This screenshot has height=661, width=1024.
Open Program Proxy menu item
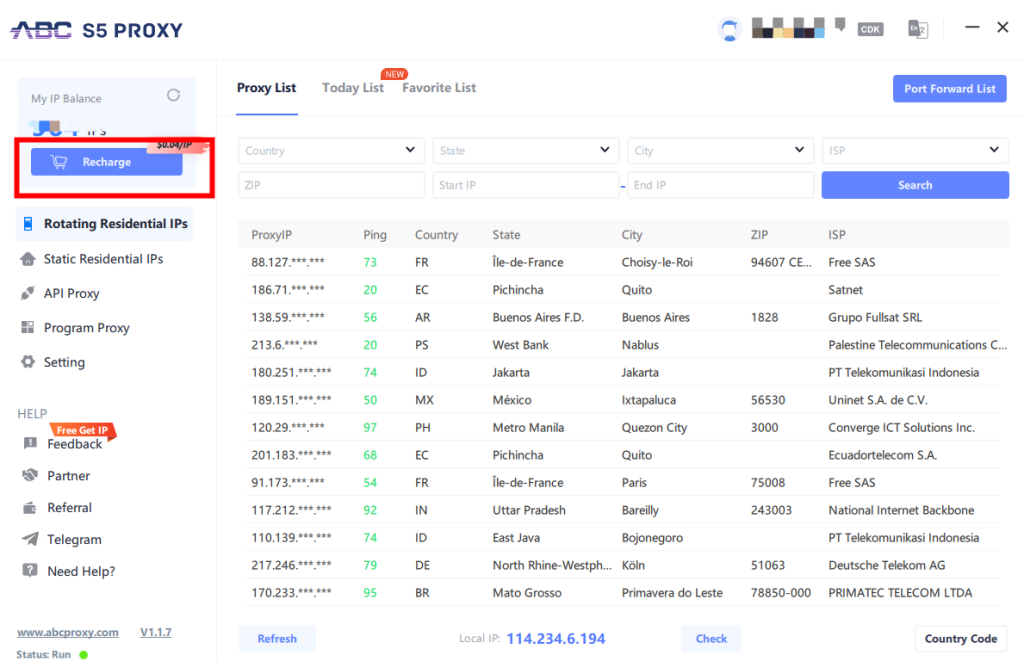pos(86,327)
